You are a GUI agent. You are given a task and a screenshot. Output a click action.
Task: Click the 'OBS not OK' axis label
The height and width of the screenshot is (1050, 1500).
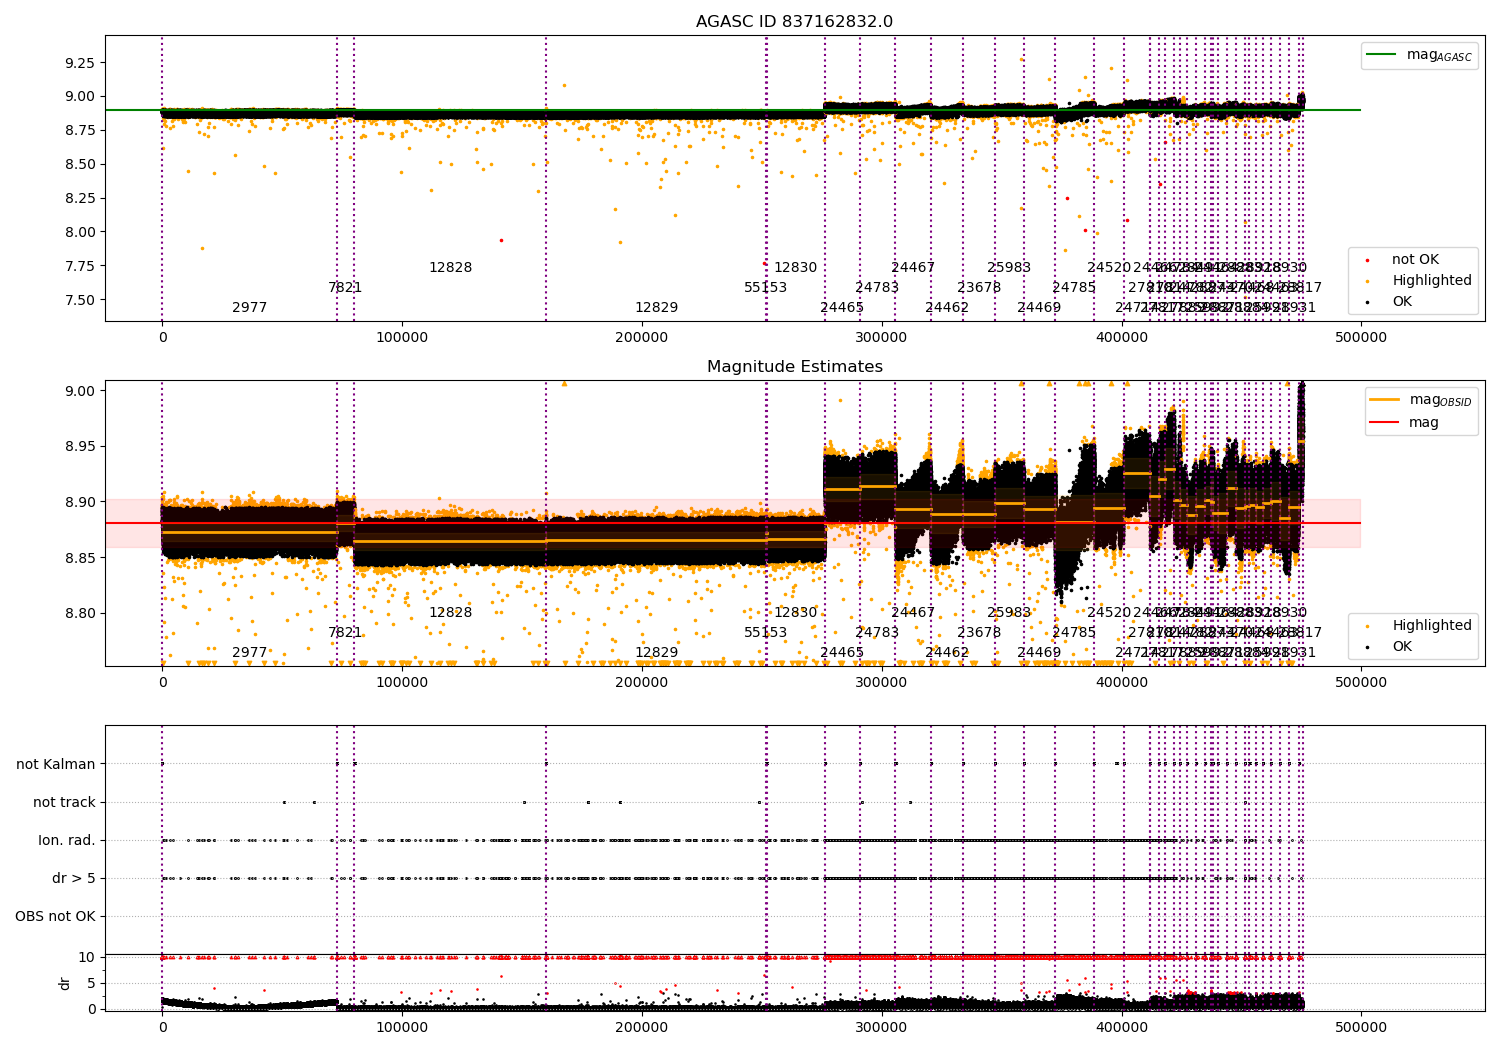click(55, 917)
